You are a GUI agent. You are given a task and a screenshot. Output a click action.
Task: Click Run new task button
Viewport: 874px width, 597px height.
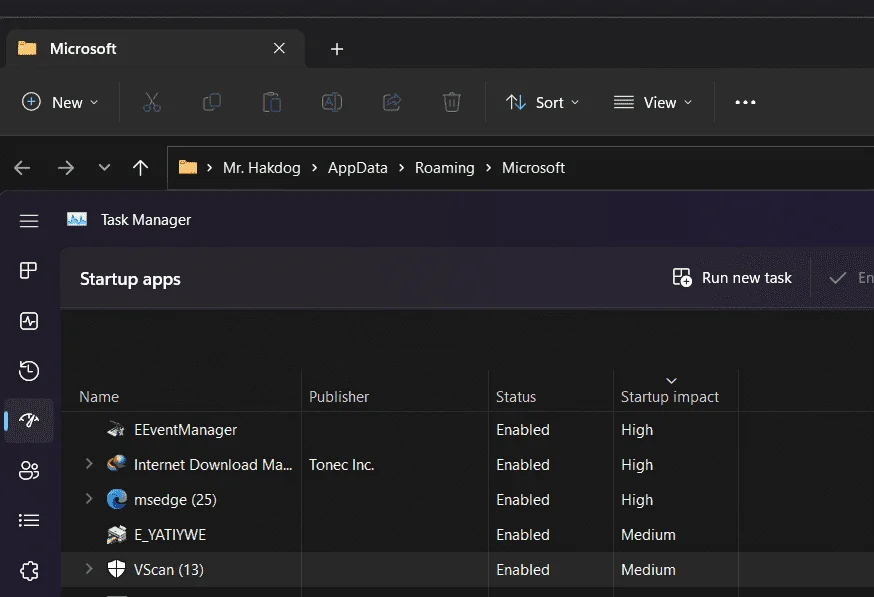(x=732, y=278)
